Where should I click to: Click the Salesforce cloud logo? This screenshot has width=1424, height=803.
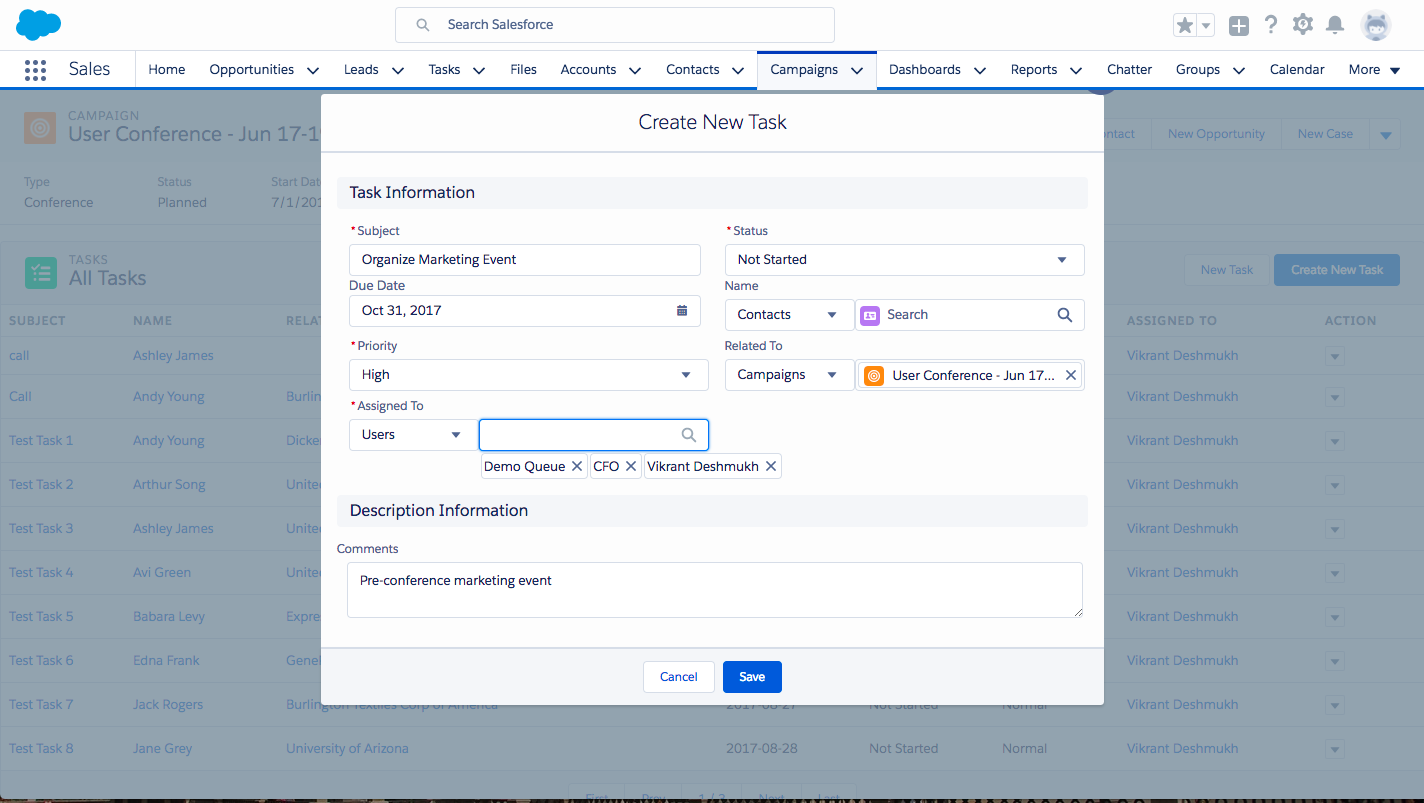[37, 24]
